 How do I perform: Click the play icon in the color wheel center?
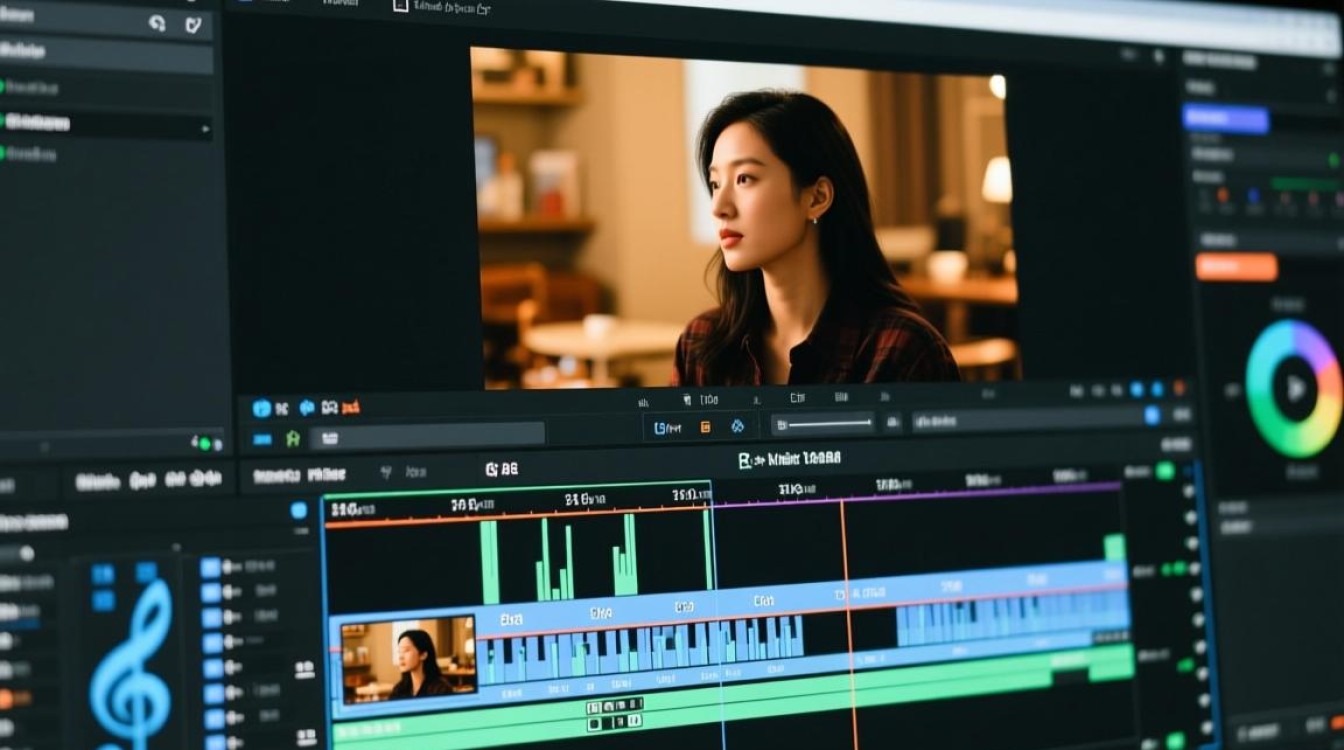click(x=1296, y=388)
